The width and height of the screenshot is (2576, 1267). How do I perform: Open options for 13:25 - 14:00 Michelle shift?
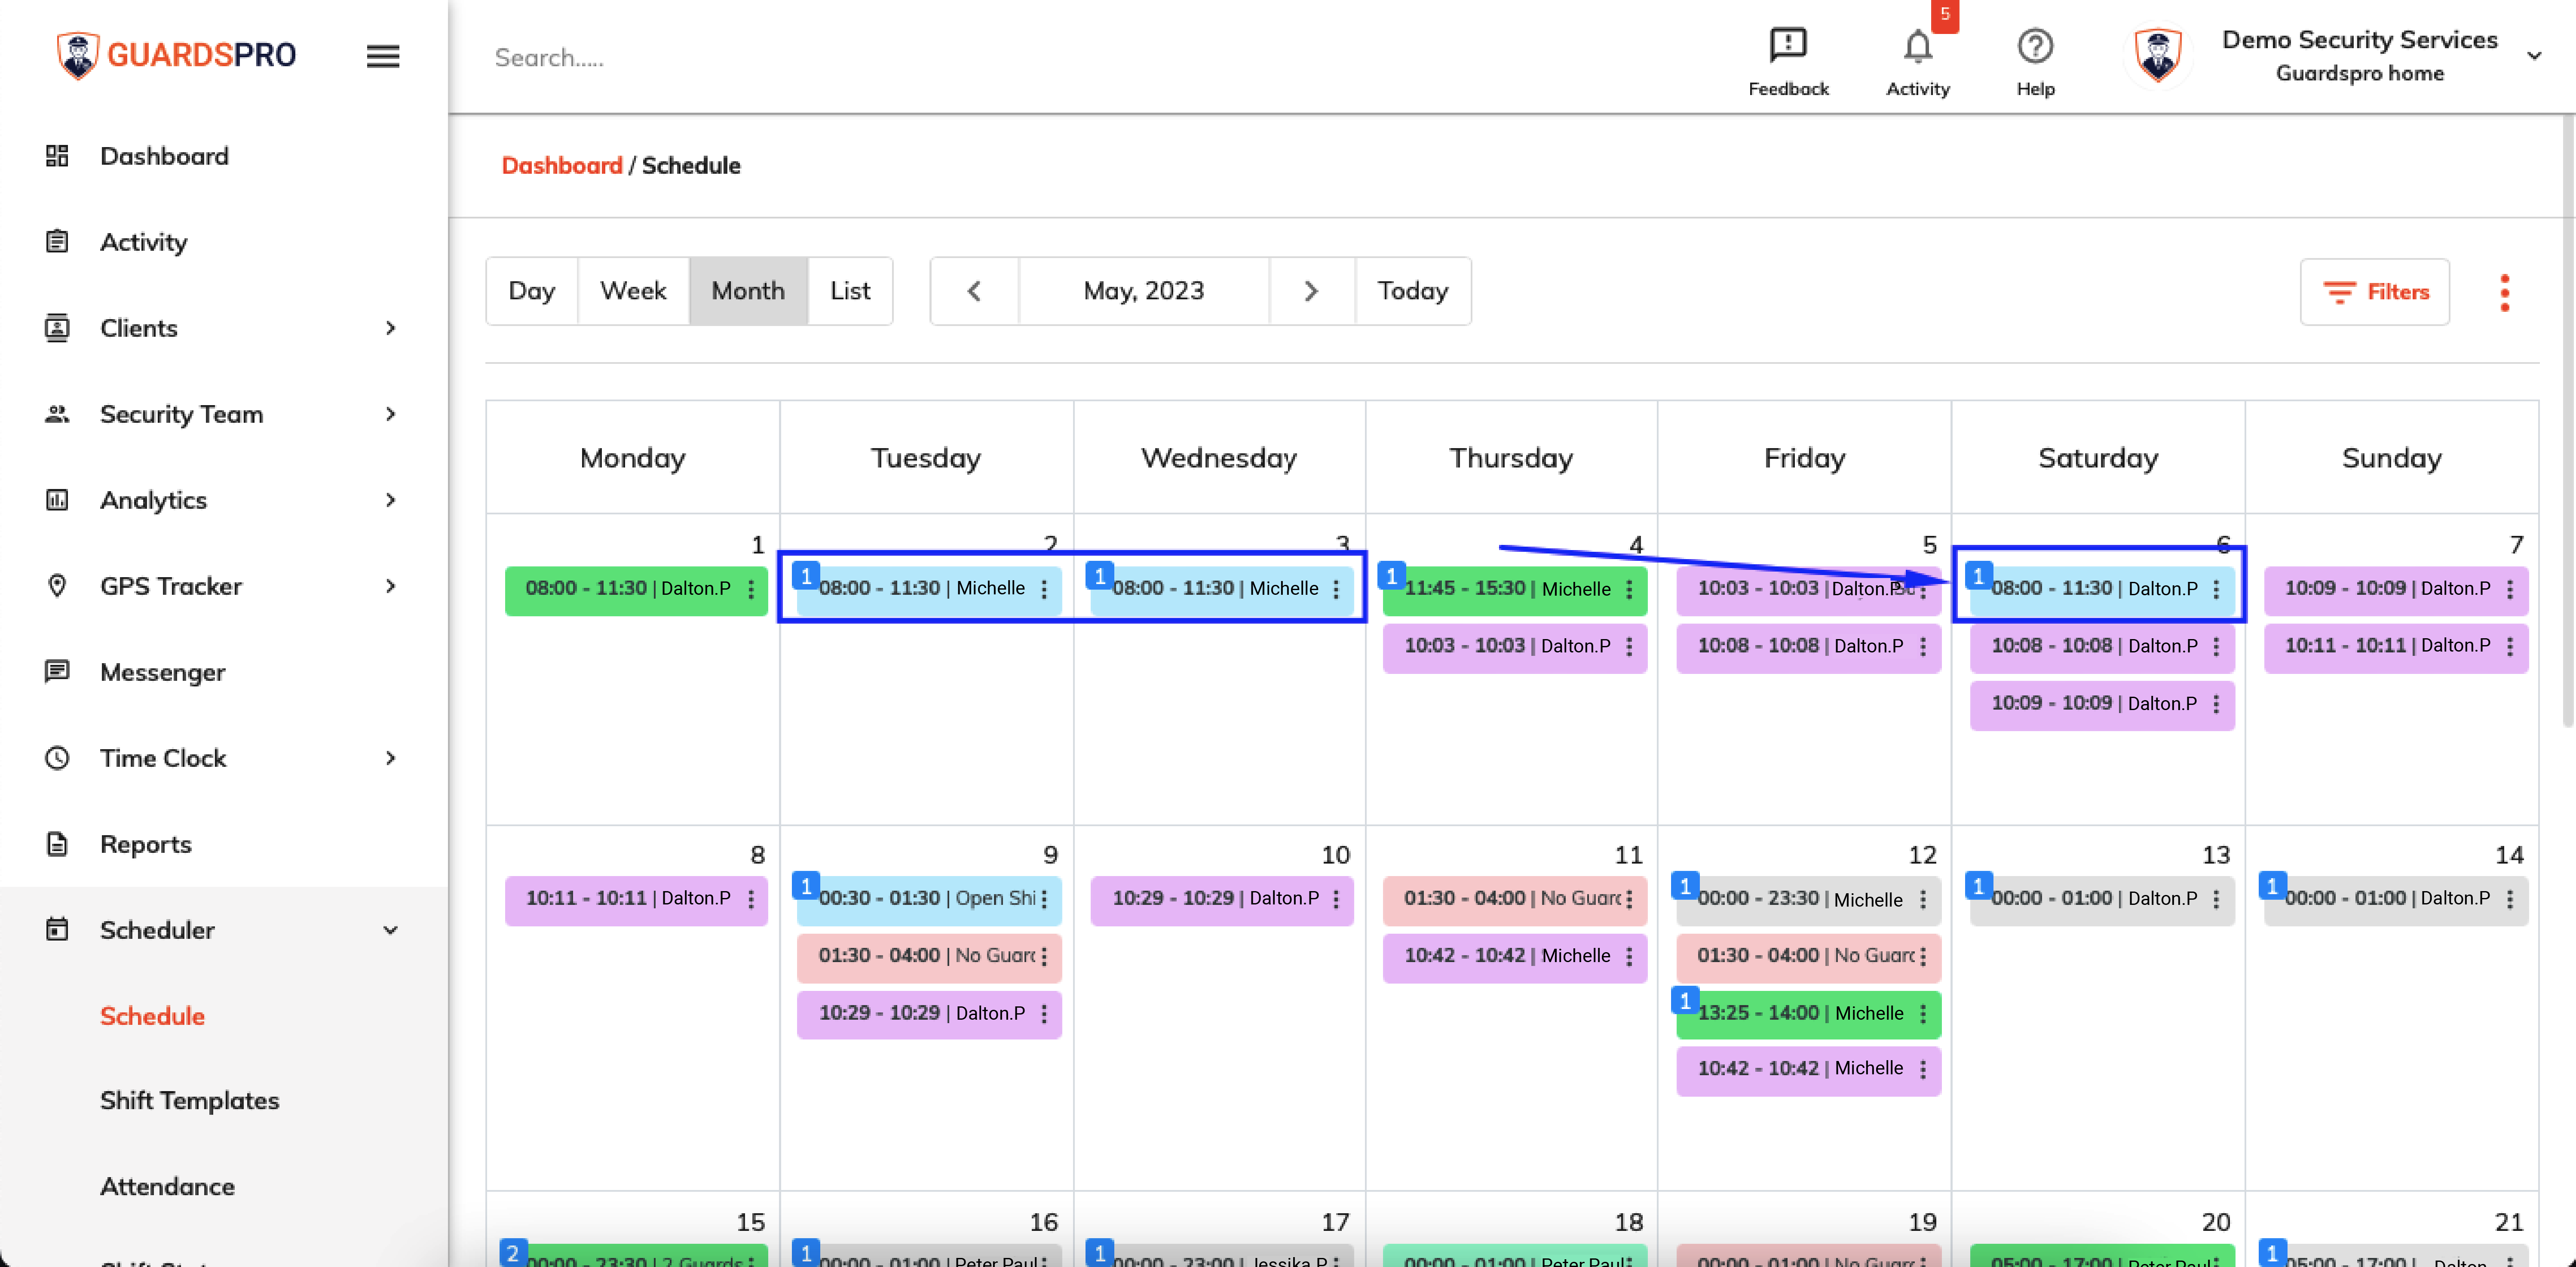tap(1922, 1014)
